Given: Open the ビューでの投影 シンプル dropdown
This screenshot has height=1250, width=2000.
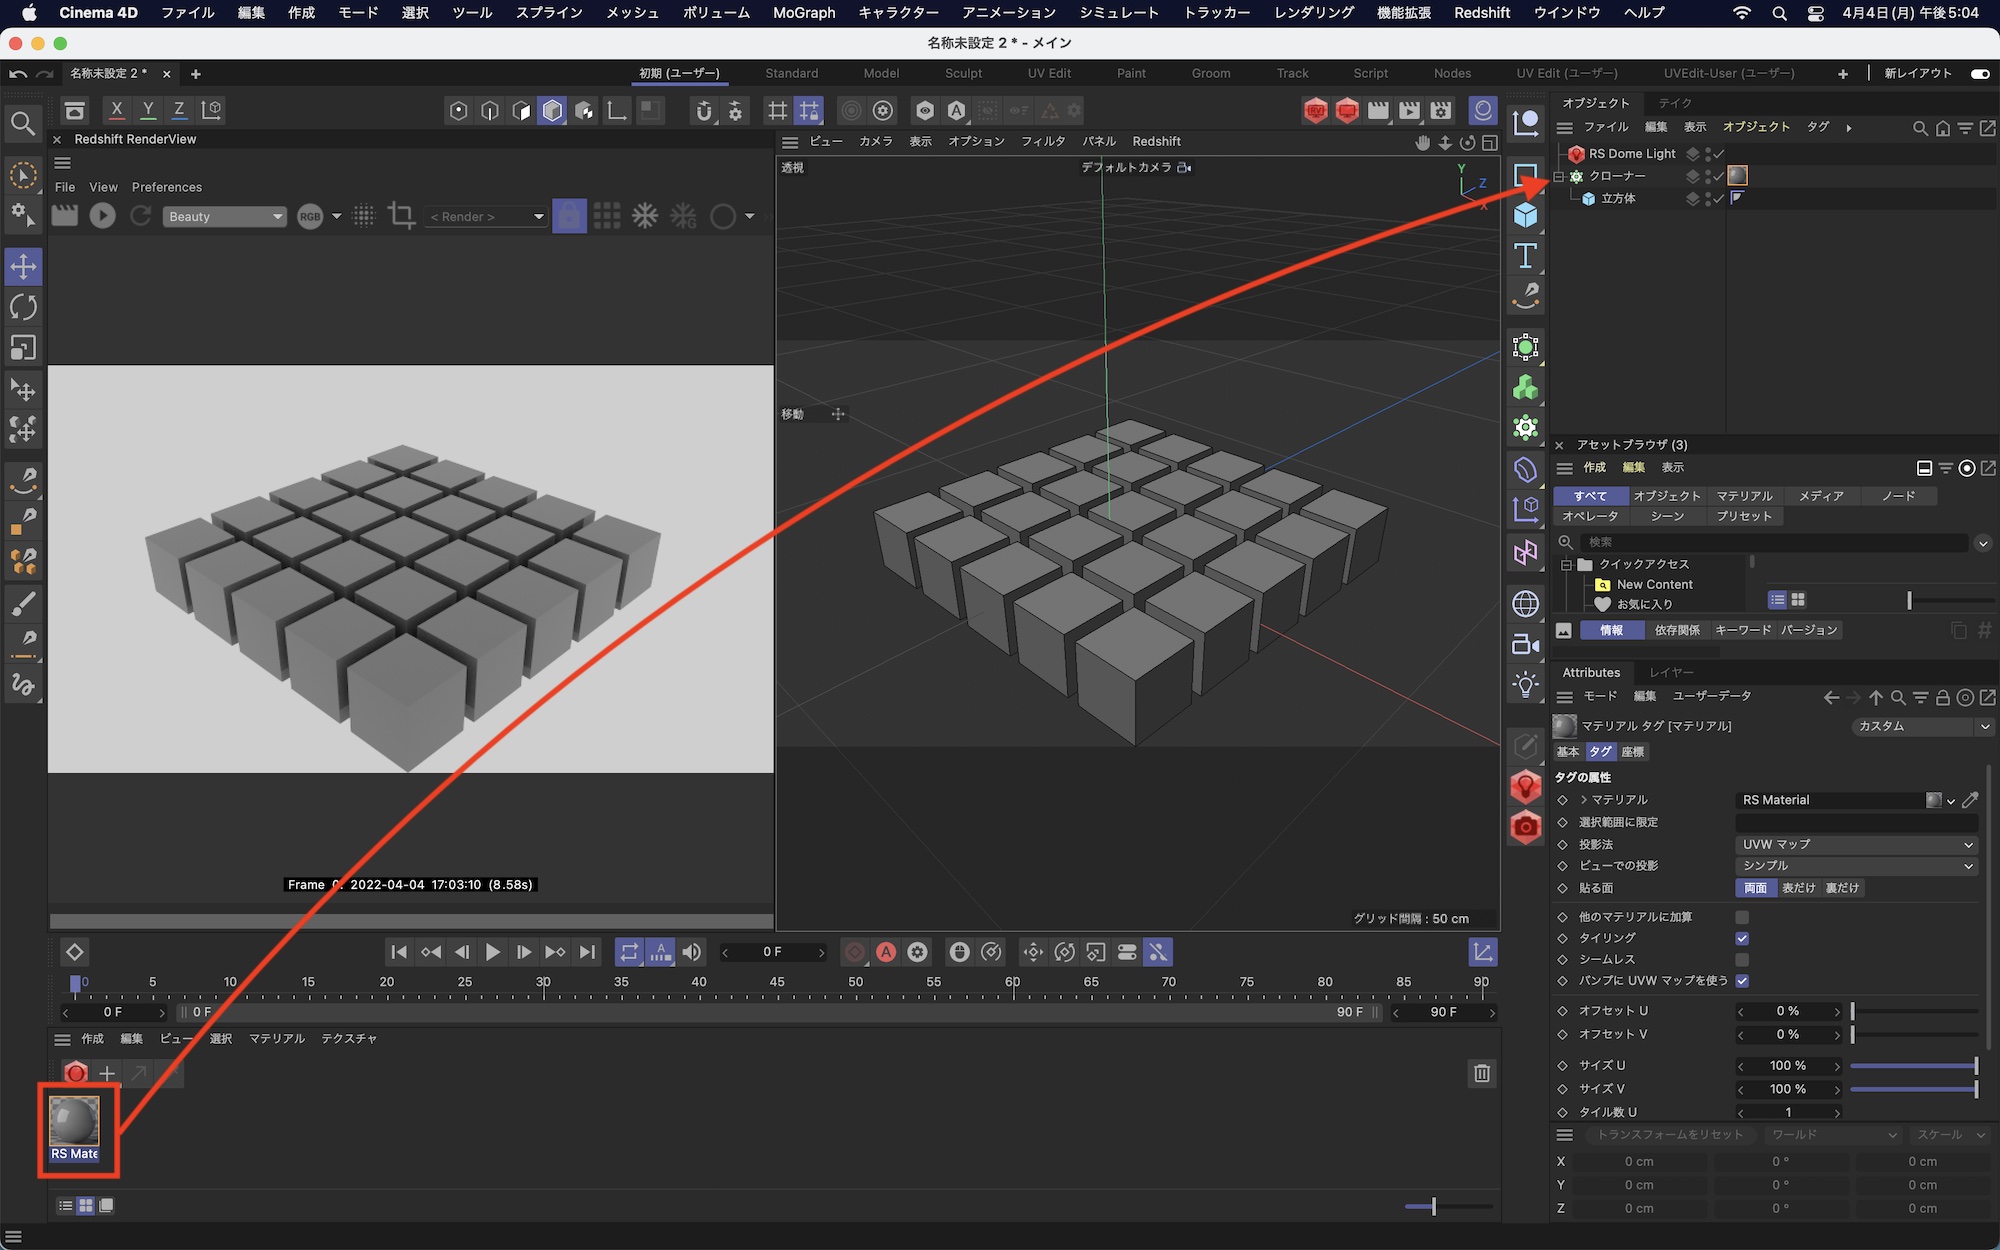Looking at the screenshot, I should tap(1856, 866).
